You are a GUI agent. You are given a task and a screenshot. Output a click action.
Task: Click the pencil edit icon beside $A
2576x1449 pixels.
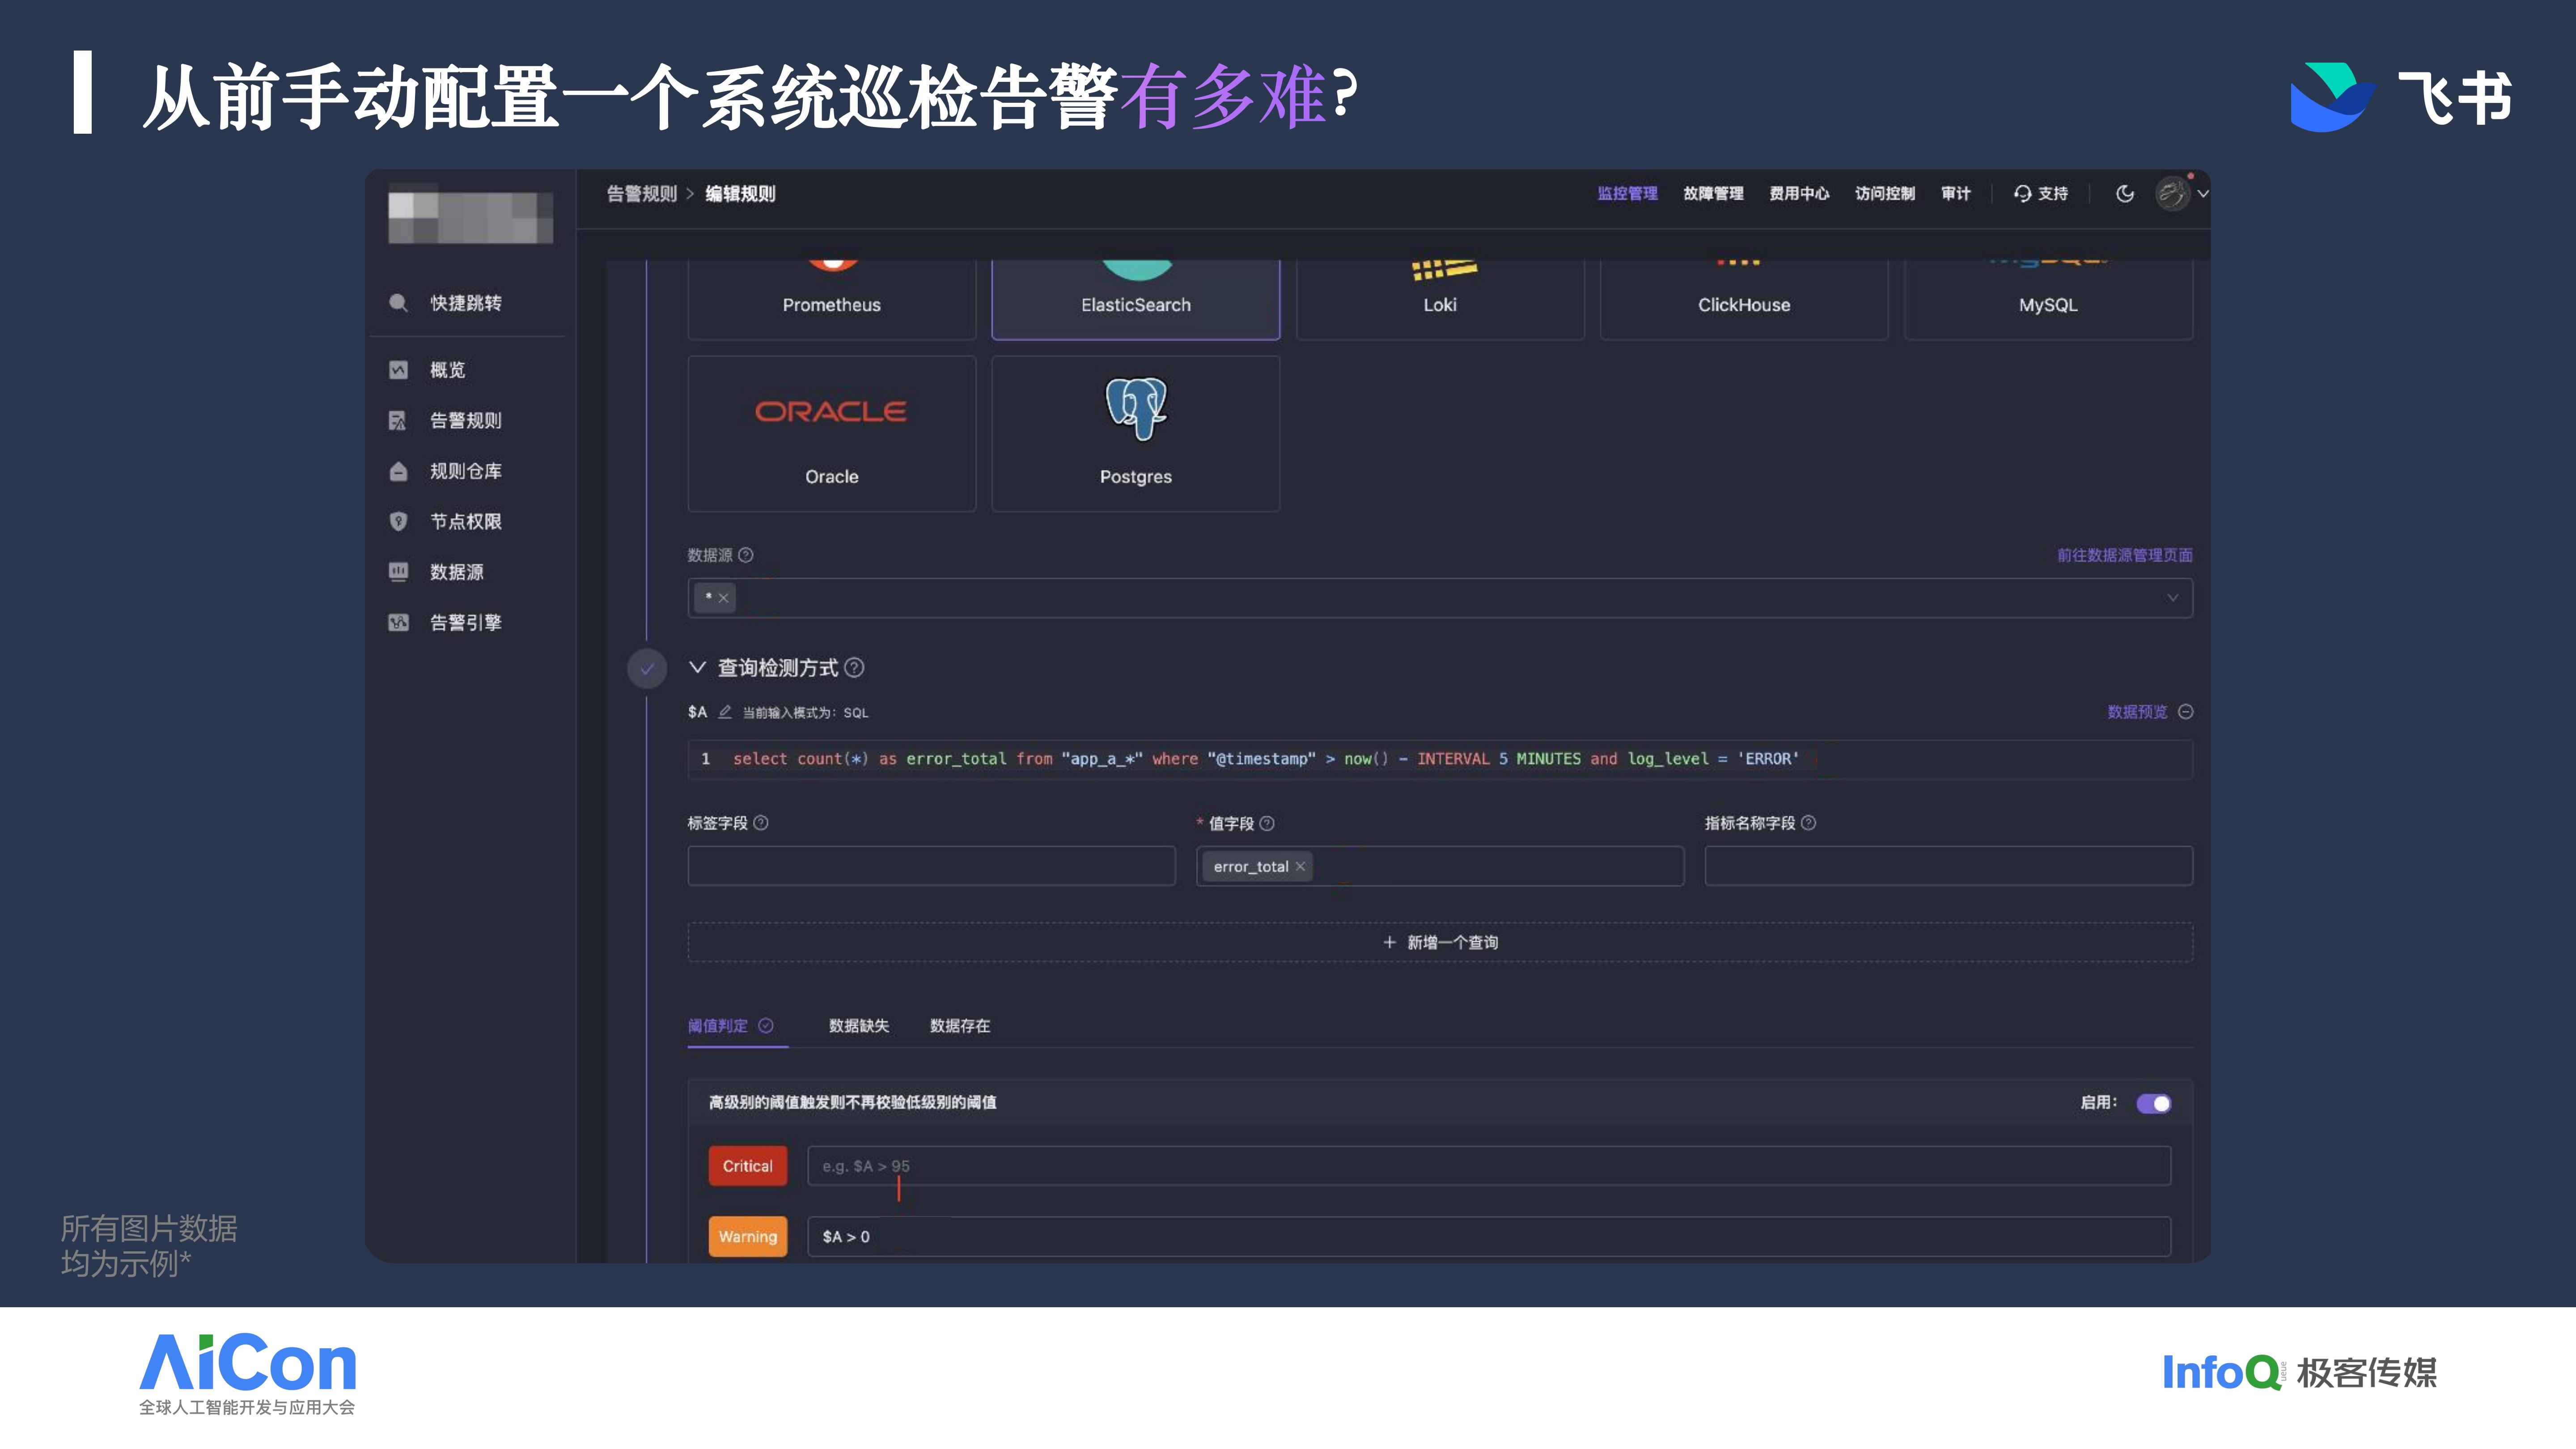coord(725,712)
